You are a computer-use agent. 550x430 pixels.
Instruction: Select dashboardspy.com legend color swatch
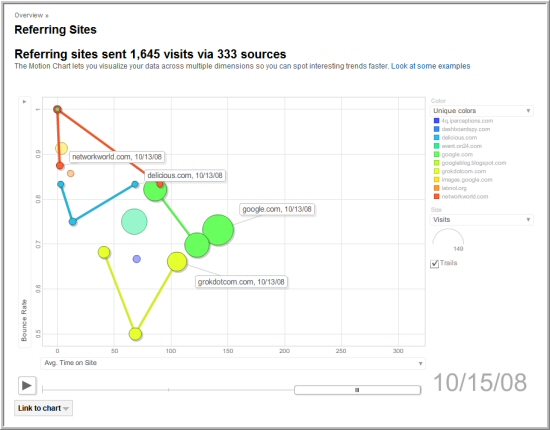[436, 129]
